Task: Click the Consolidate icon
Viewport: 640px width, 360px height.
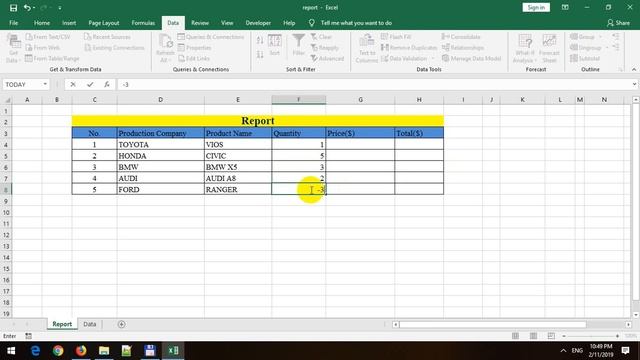Action: pos(445,37)
